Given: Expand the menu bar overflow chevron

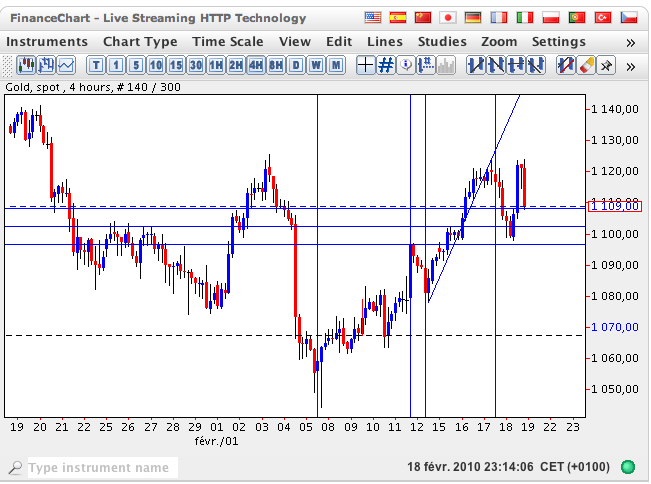Looking at the screenshot, I should 631,42.
